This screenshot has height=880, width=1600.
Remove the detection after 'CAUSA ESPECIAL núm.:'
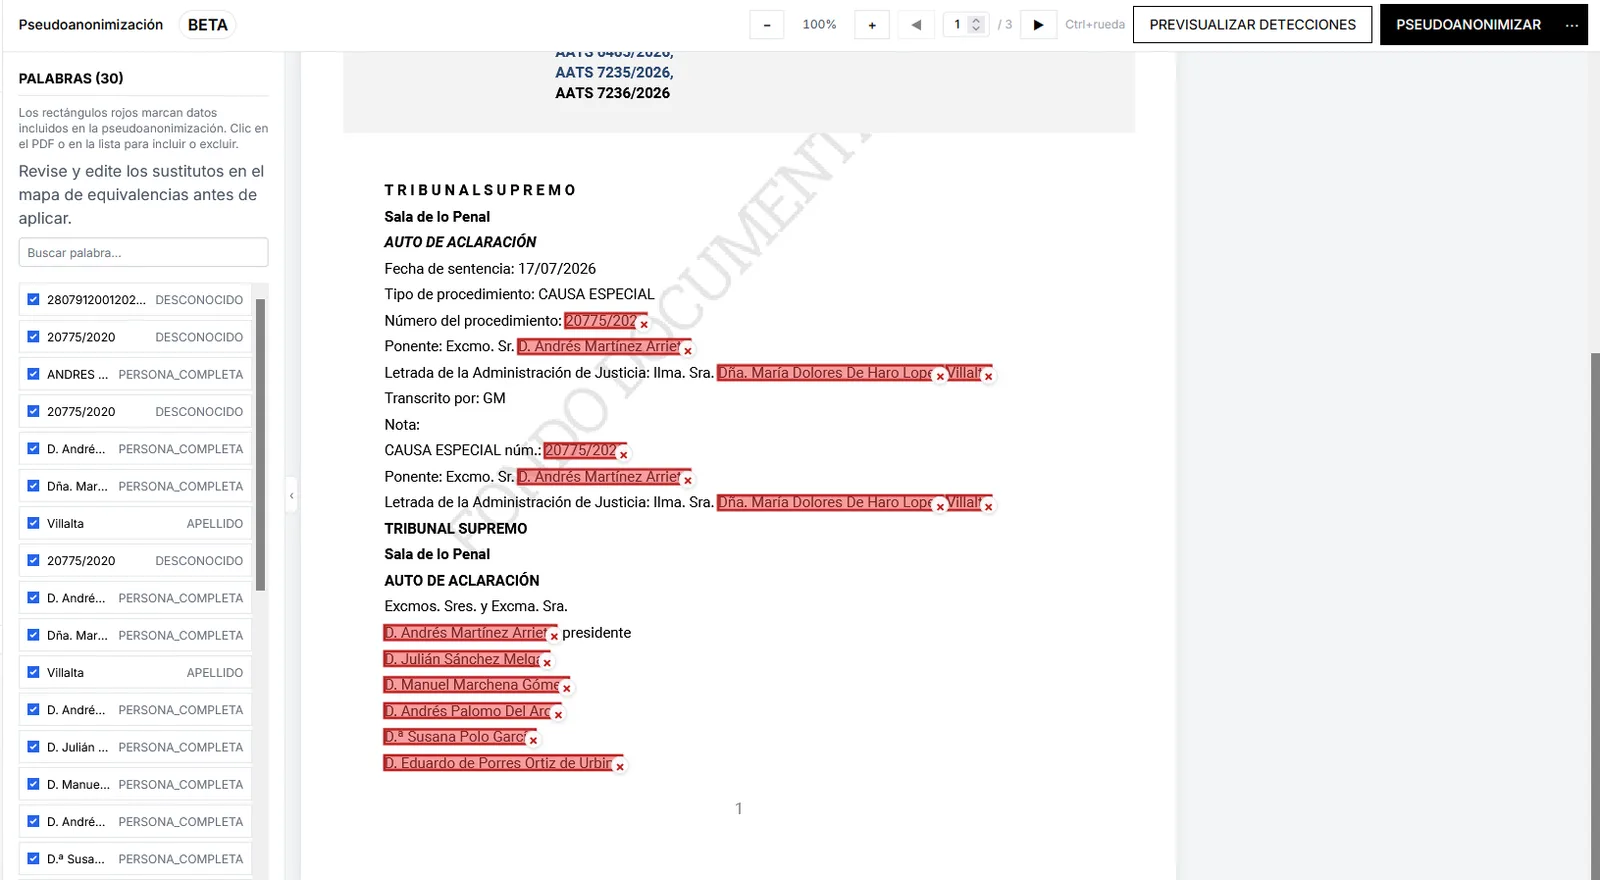click(623, 455)
